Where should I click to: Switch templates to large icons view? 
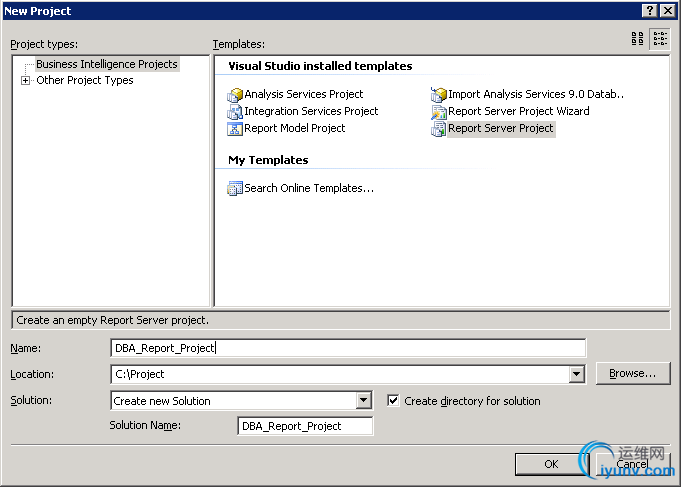[x=637, y=39]
